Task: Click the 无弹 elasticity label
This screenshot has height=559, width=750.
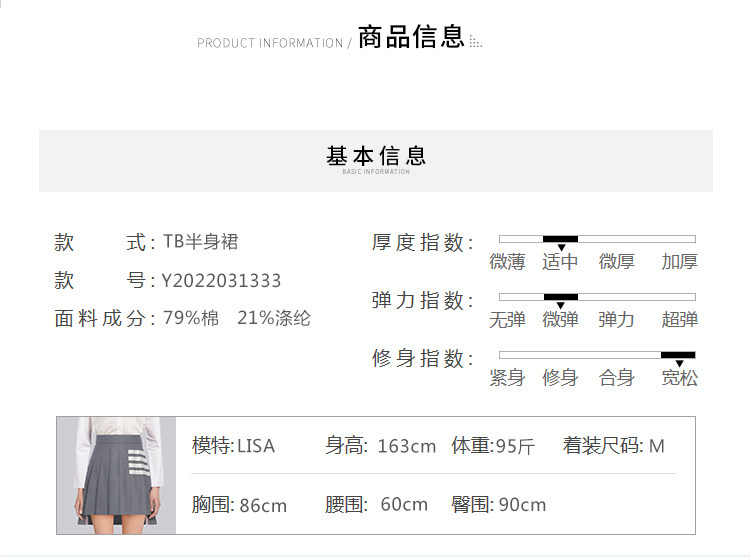Action: click(507, 320)
